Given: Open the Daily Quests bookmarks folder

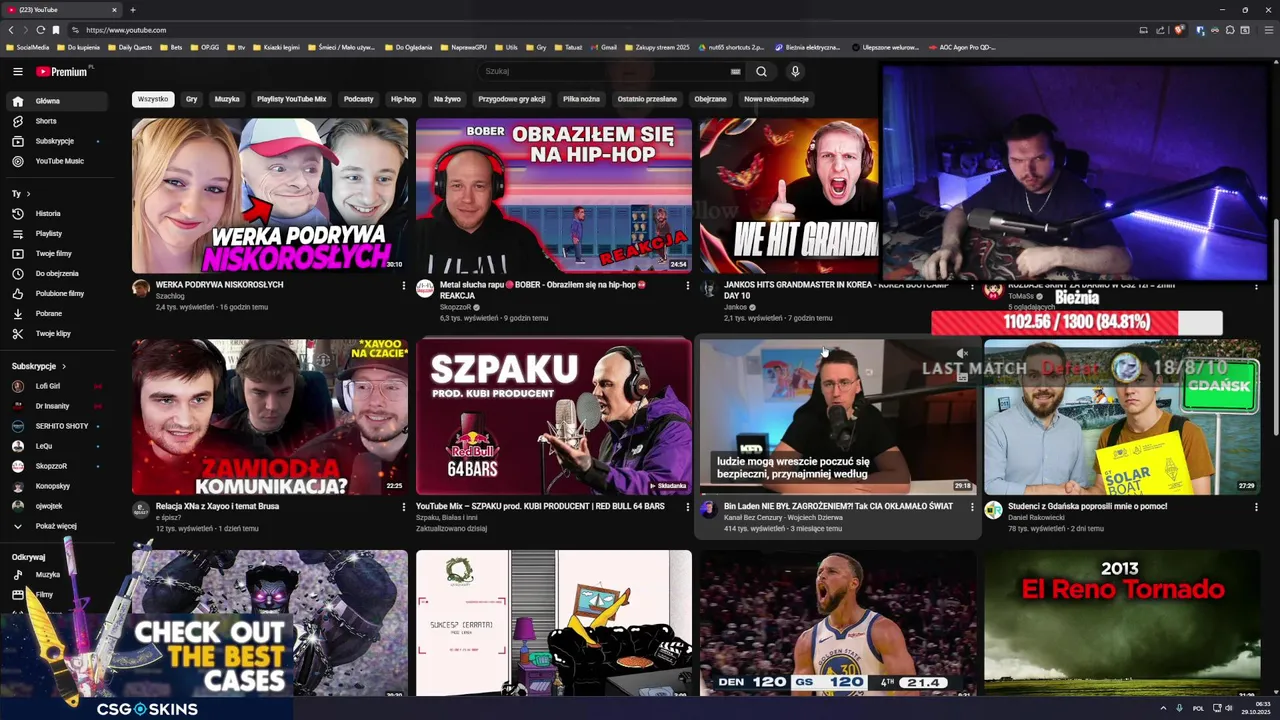Looking at the screenshot, I should coord(130,47).
